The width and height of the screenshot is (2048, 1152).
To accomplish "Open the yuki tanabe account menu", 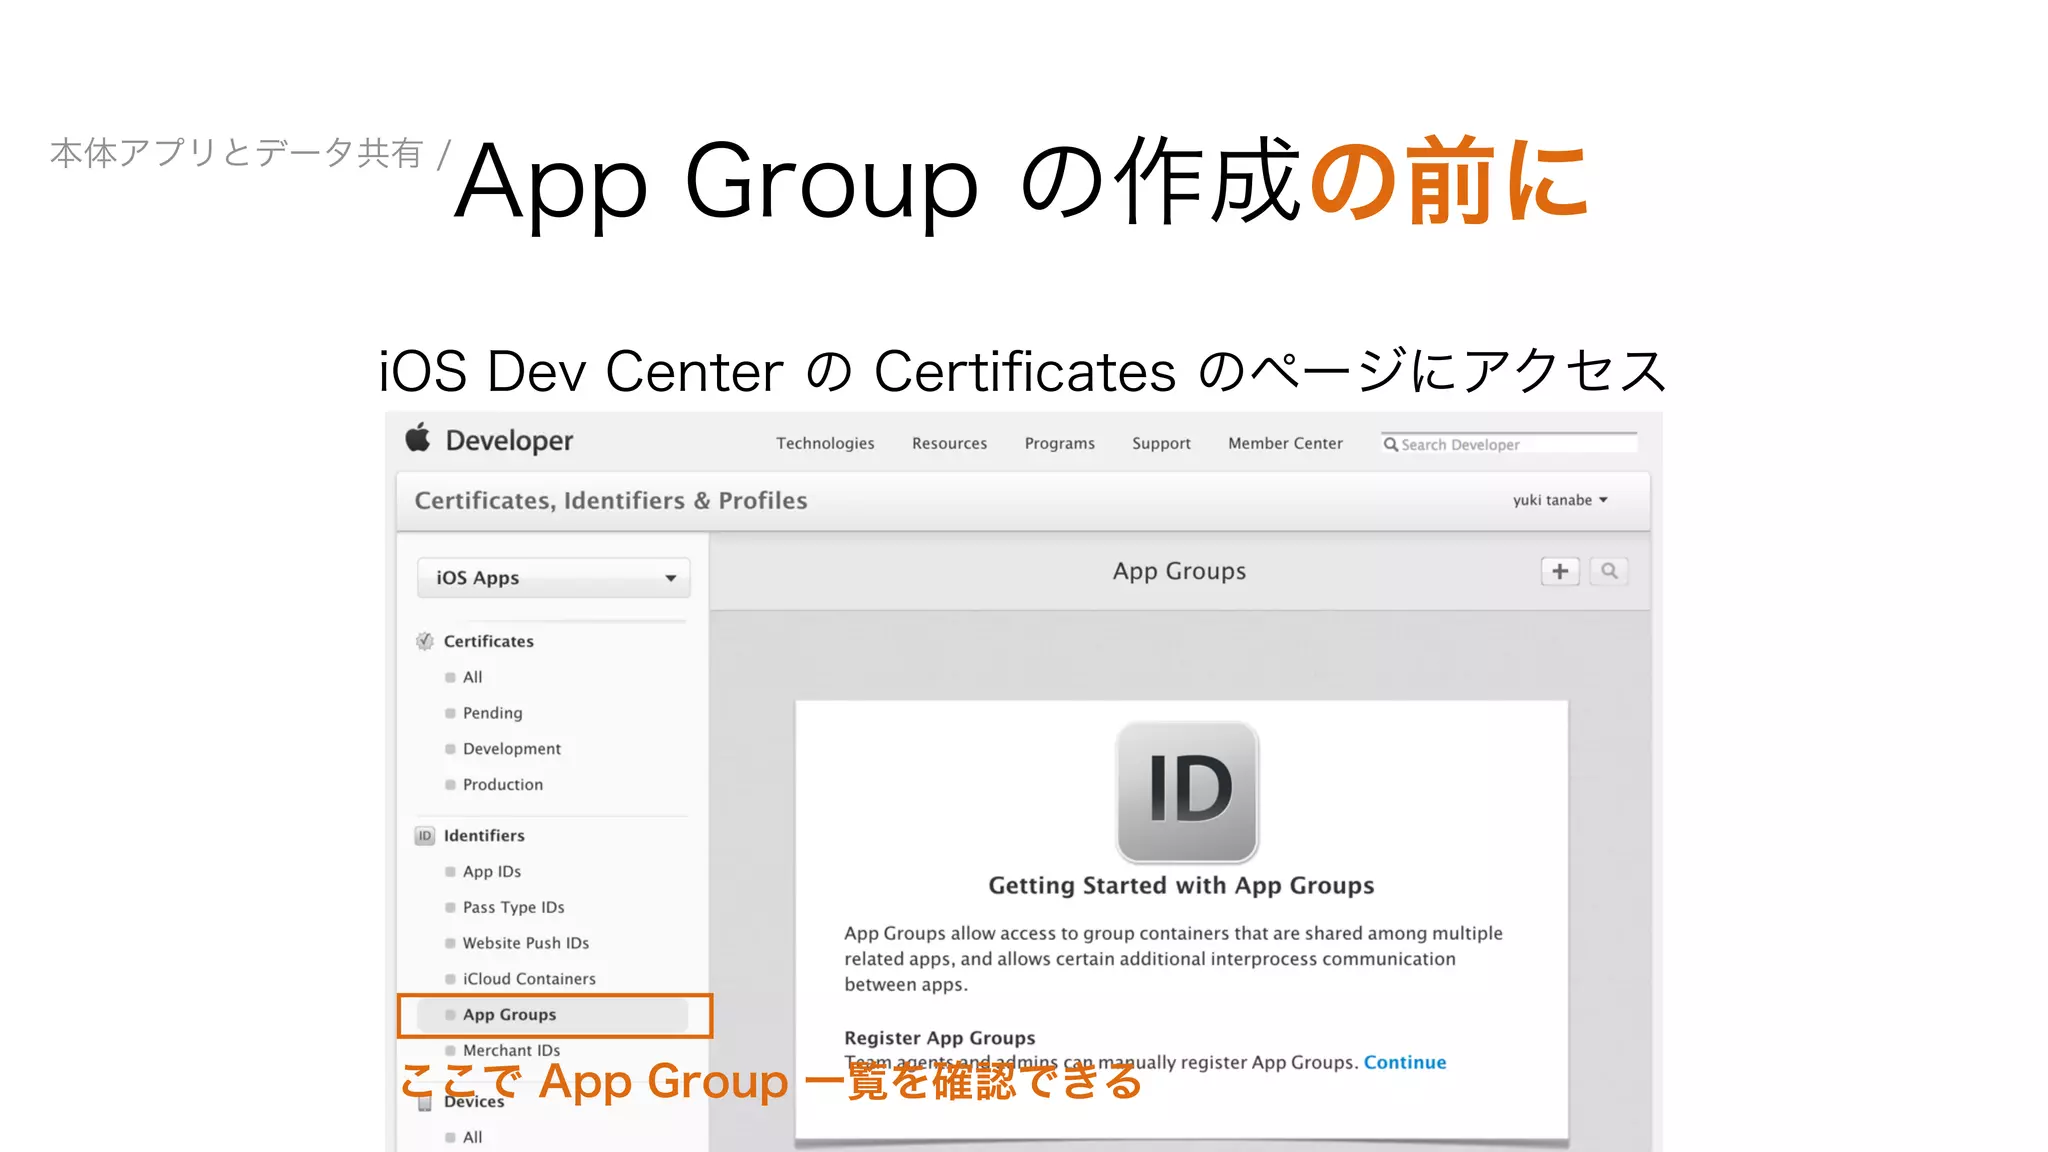I will click(x=1560, y=500).
